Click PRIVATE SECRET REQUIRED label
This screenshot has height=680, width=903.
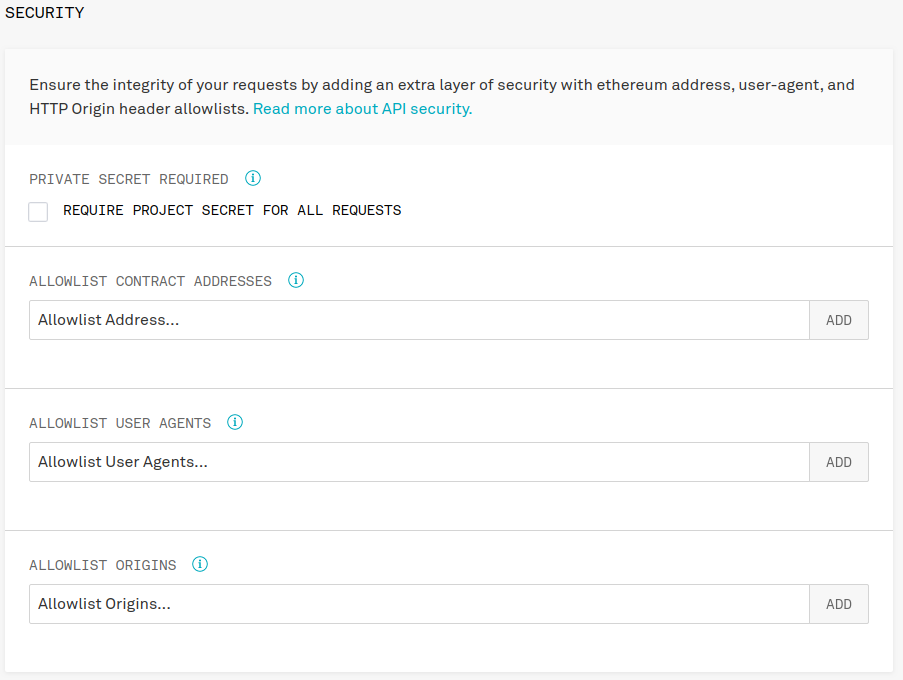(129, 179)
